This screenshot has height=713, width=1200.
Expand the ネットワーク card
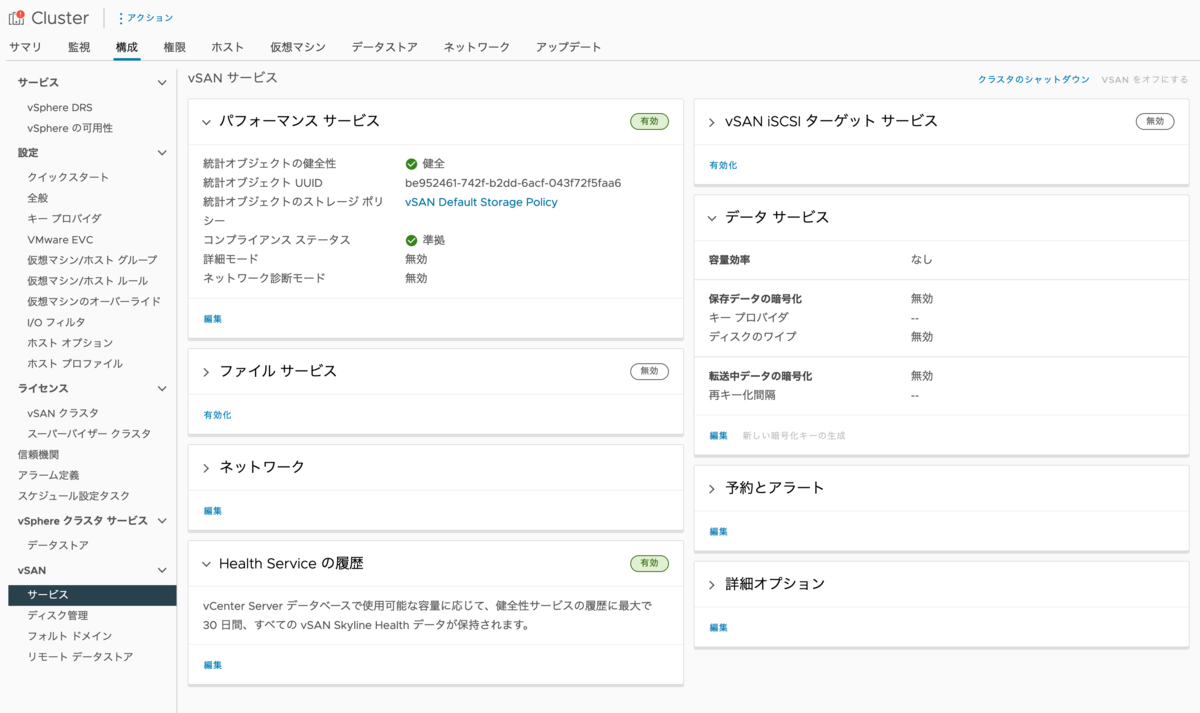207,468
